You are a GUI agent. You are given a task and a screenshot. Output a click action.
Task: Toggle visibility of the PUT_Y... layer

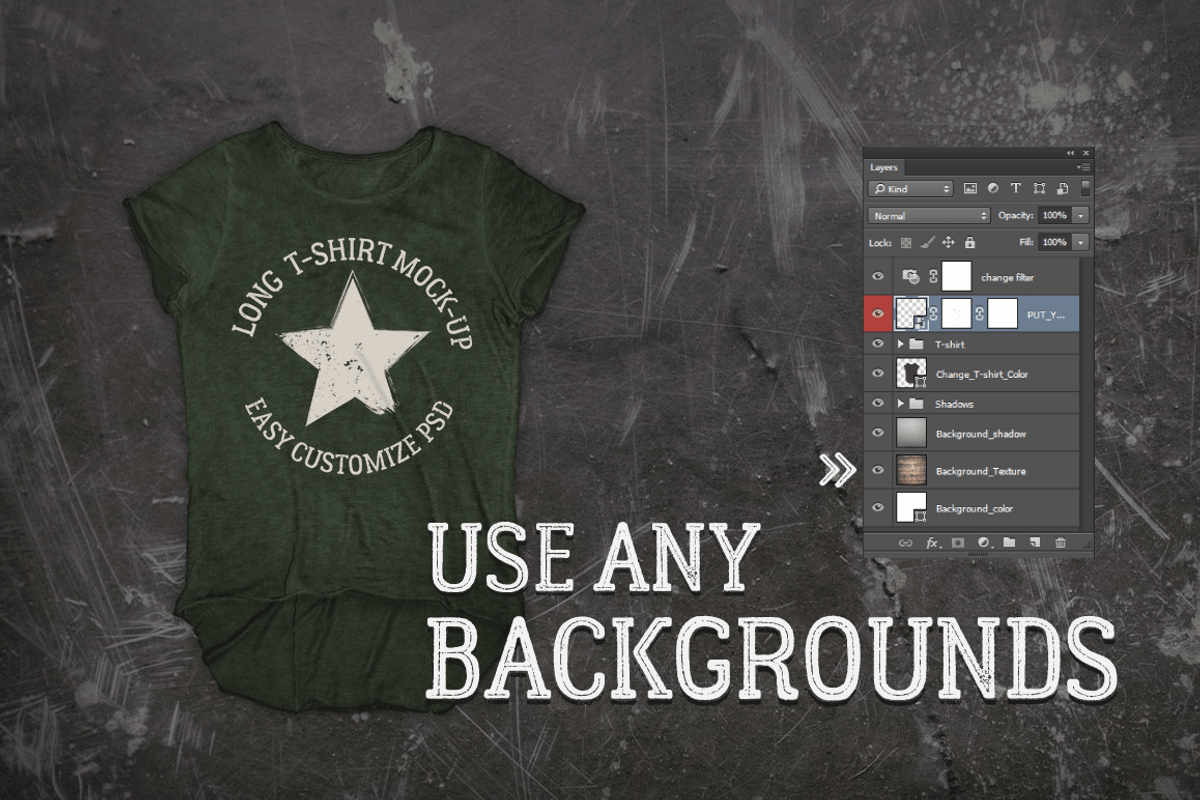878,314
